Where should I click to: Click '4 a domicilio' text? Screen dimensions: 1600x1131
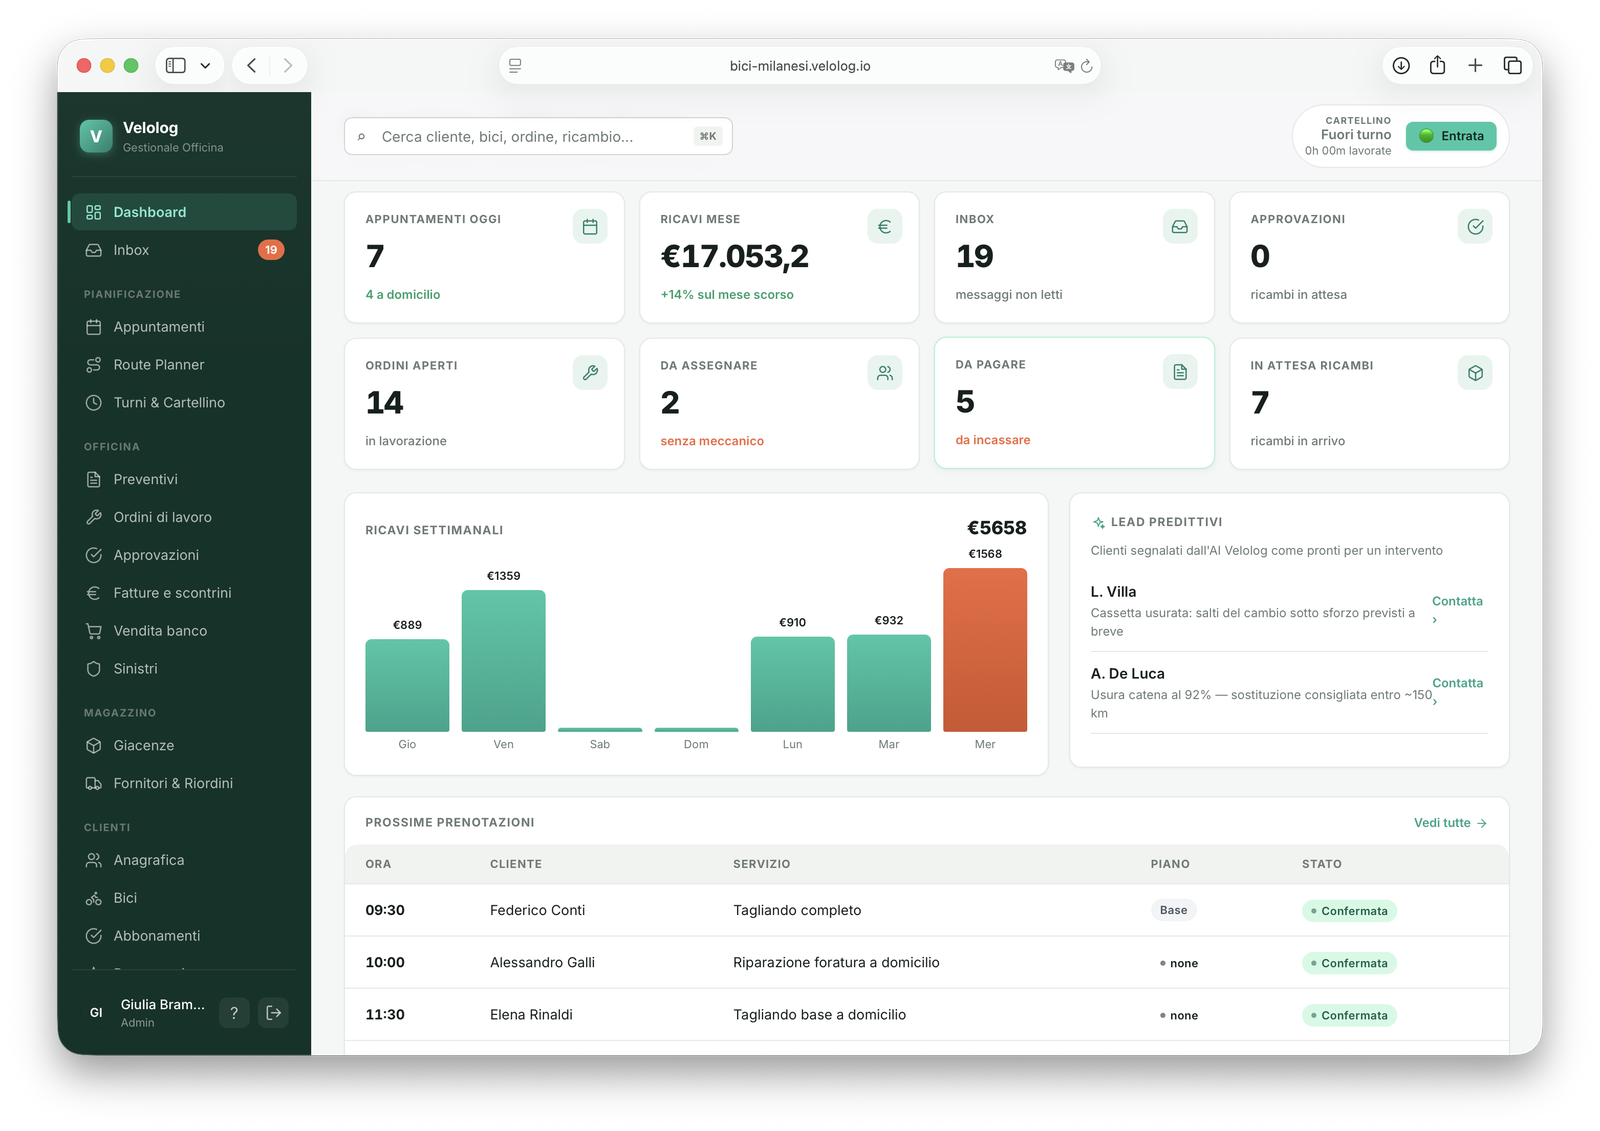403,295
